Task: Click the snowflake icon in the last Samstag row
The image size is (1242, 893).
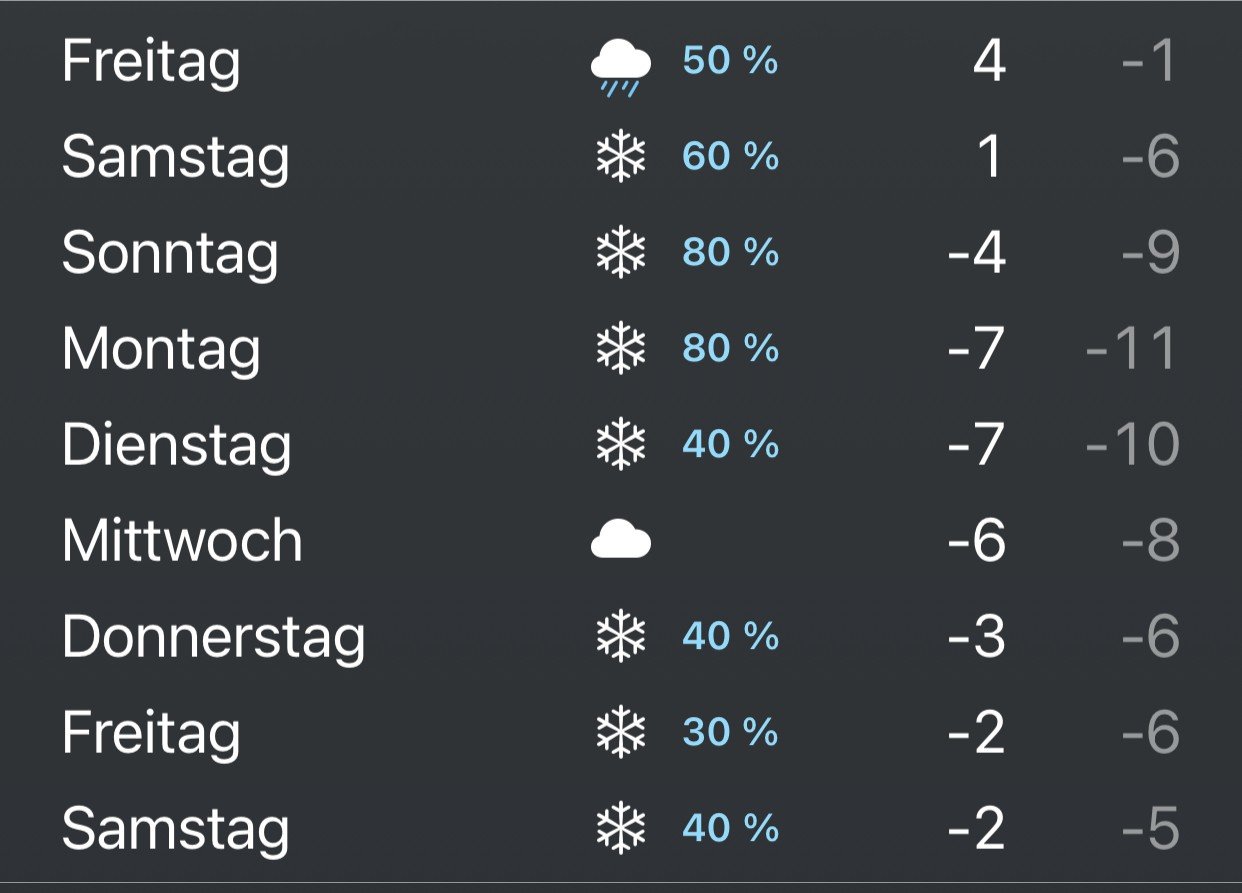Action: click(x=621, y=830)
